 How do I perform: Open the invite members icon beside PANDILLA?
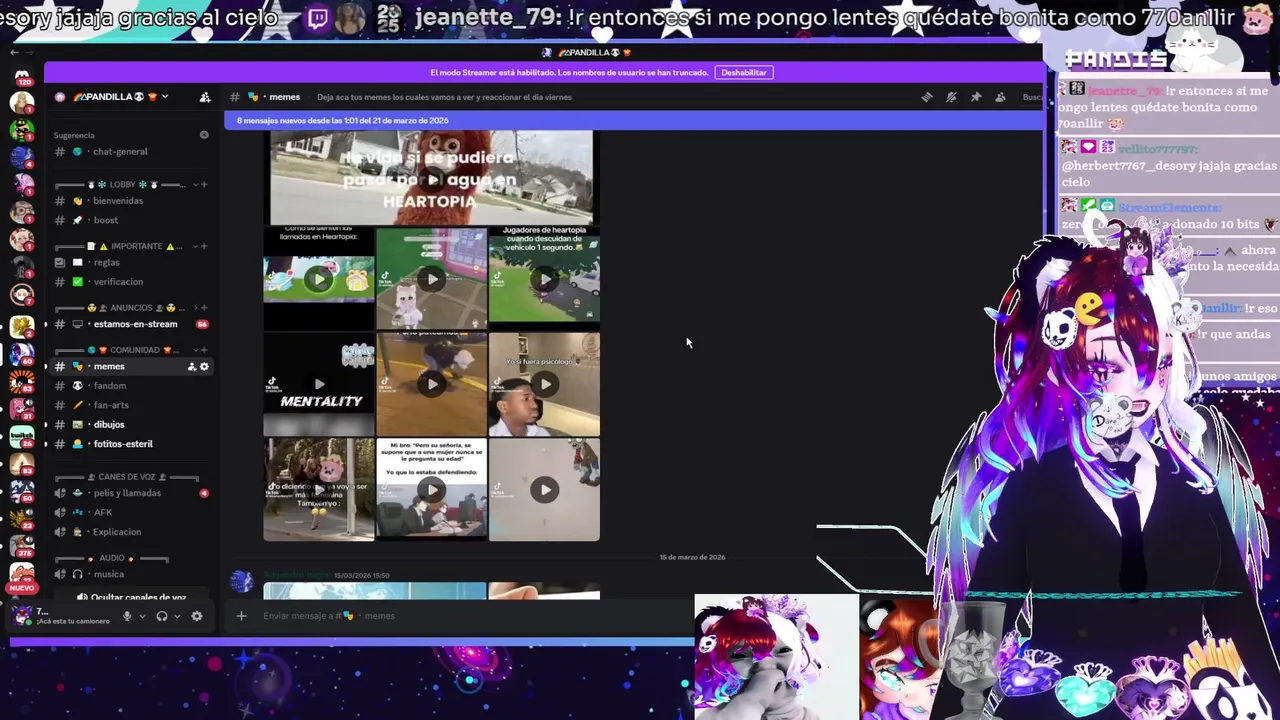point(205,97)
